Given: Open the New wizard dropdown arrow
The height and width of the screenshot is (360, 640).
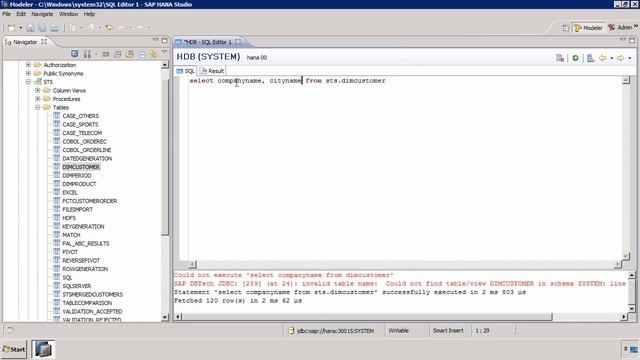Looking at the screenshot, I should 20,28.
